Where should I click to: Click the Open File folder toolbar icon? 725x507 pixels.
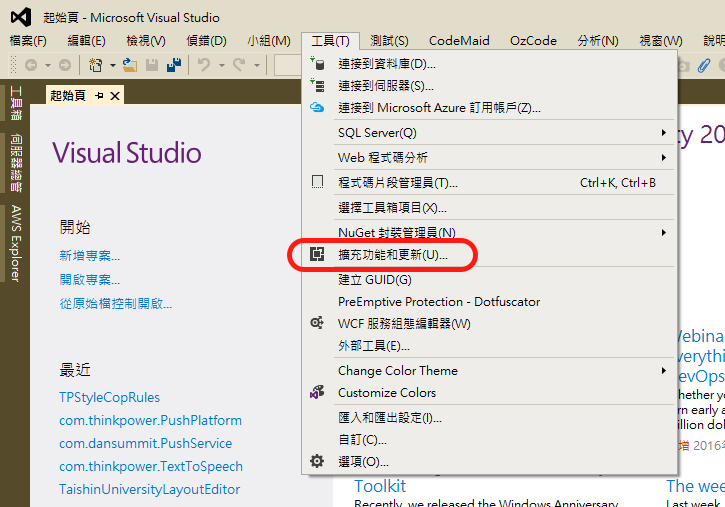tap(130, 65)
